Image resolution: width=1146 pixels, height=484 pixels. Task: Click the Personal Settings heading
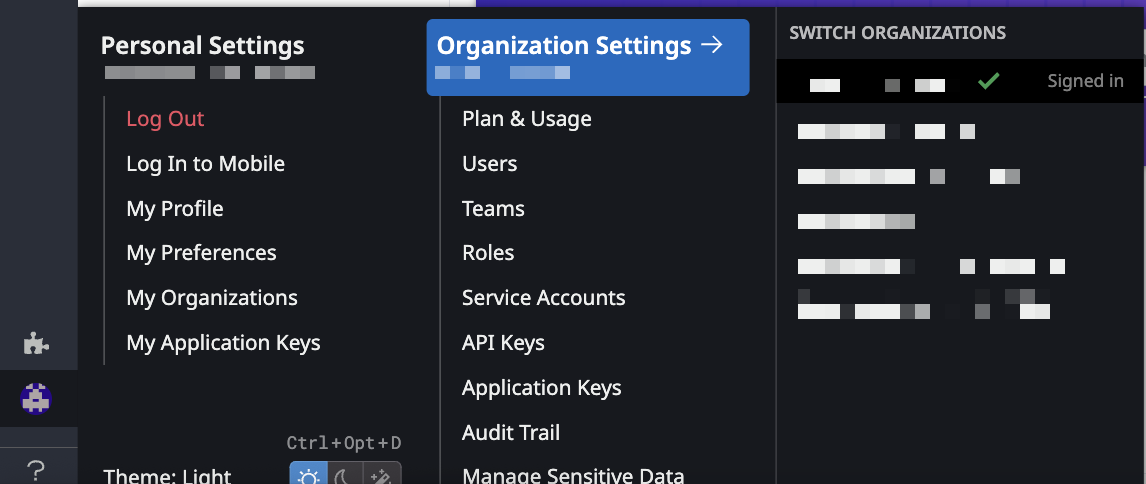[x=202, y=45]
